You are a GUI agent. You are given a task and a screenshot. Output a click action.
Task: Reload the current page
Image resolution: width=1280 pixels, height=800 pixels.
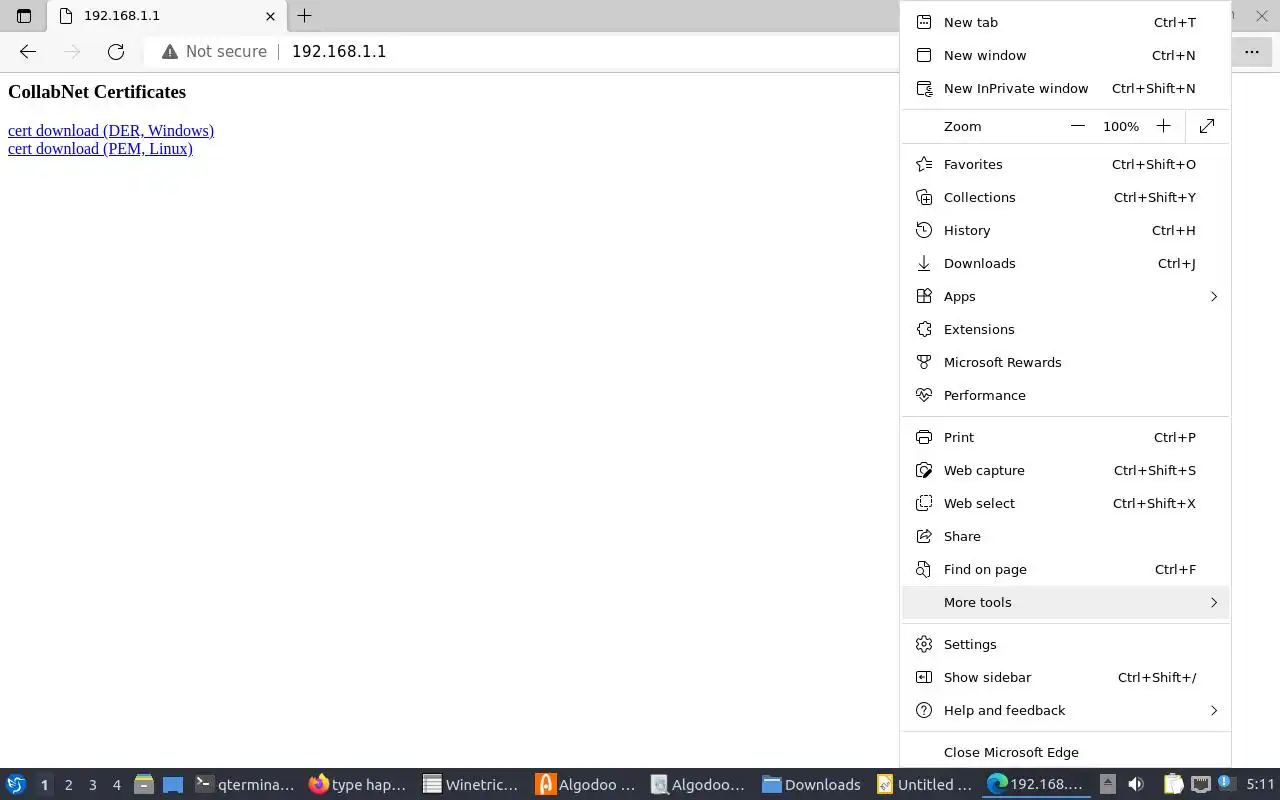tap(116, 51)
